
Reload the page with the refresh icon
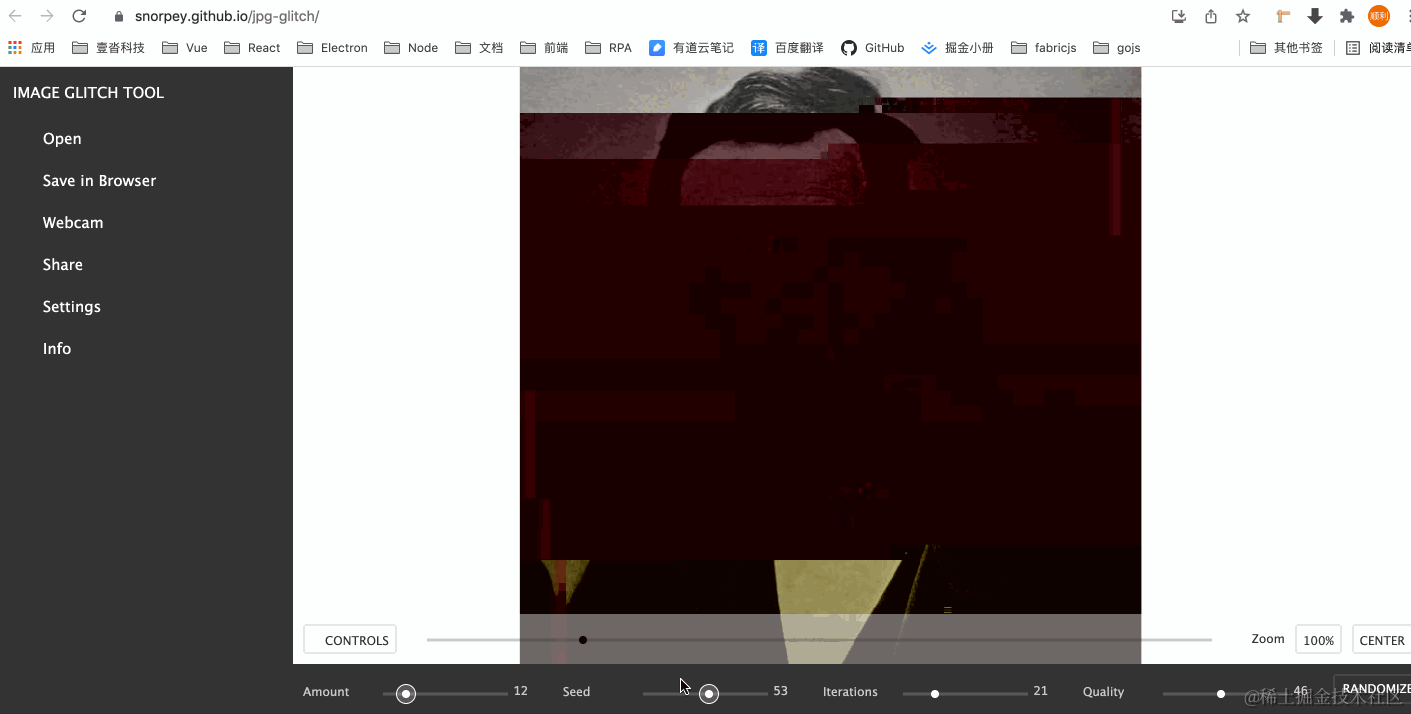coord(78,16)
